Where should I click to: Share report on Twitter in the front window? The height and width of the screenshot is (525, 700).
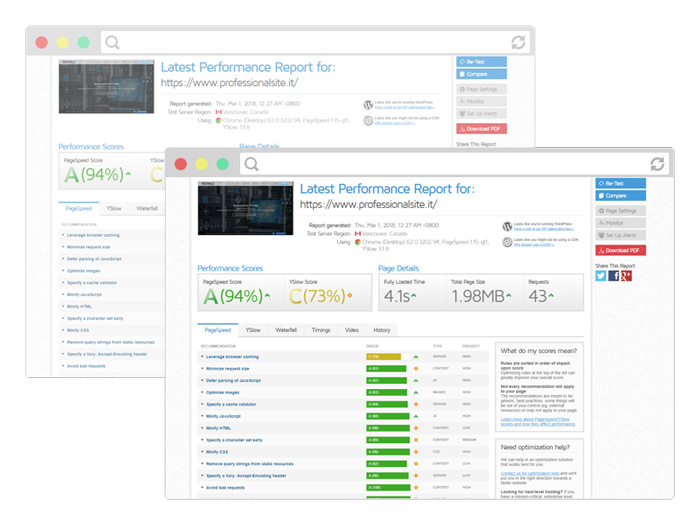pyautogui.click(x=601, y=275)
